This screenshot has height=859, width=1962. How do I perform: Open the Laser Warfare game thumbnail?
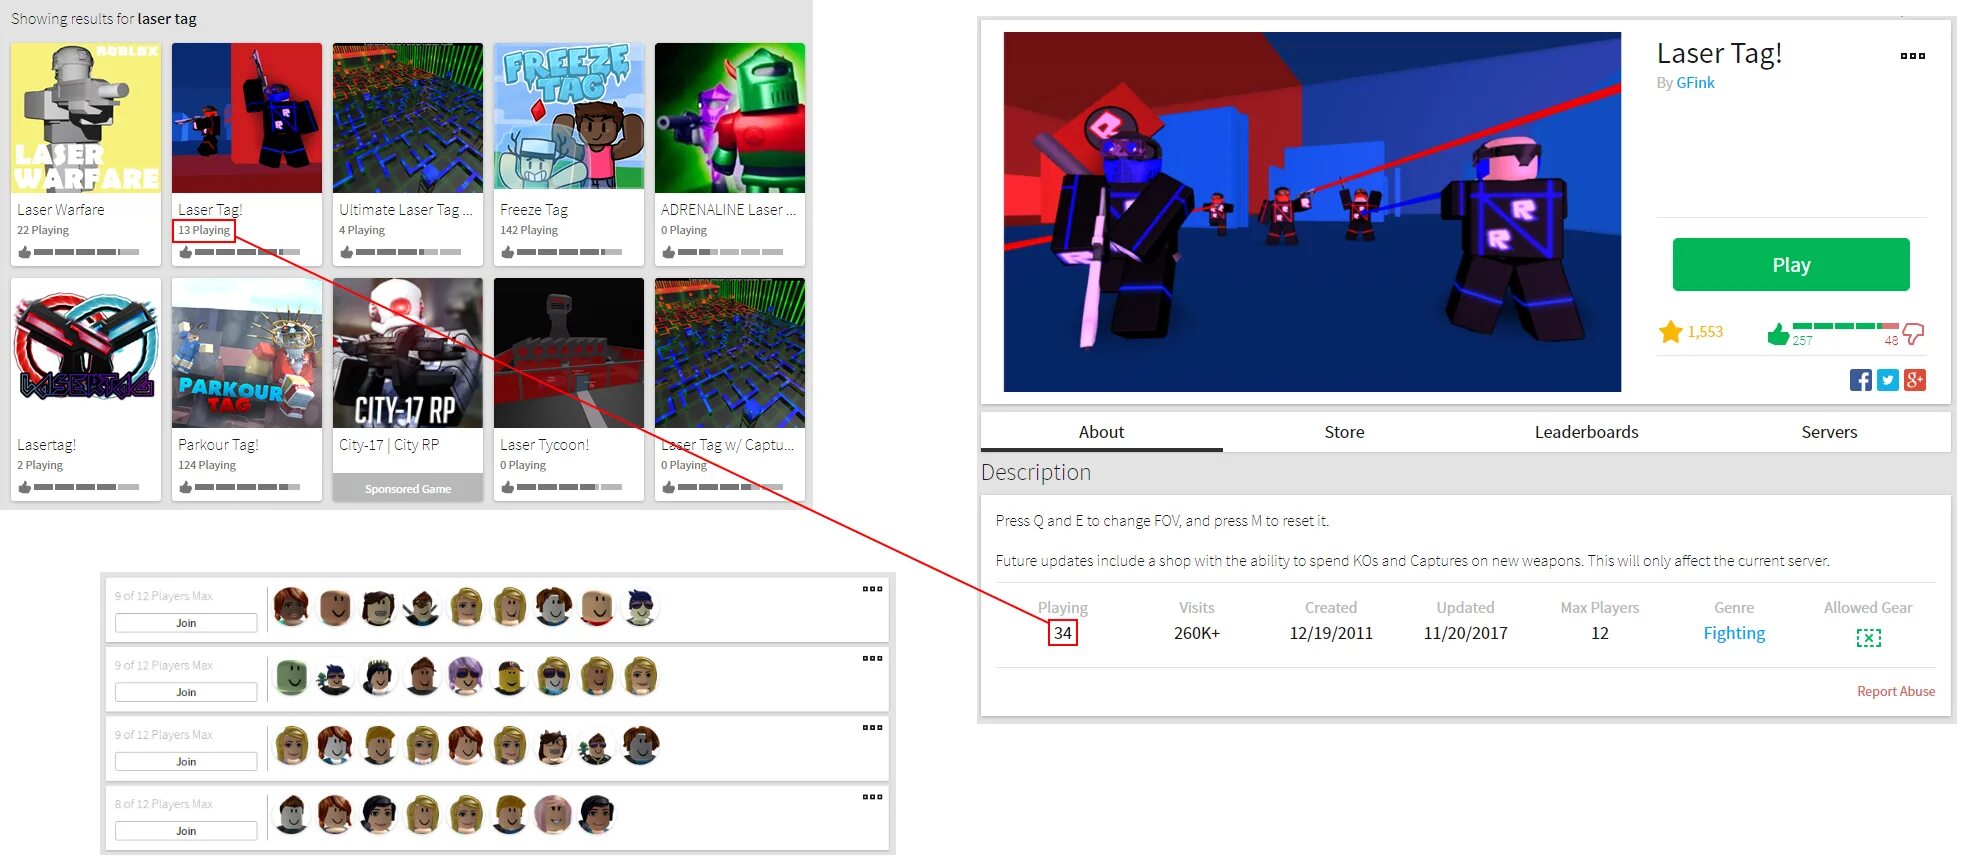click(86, 118)
